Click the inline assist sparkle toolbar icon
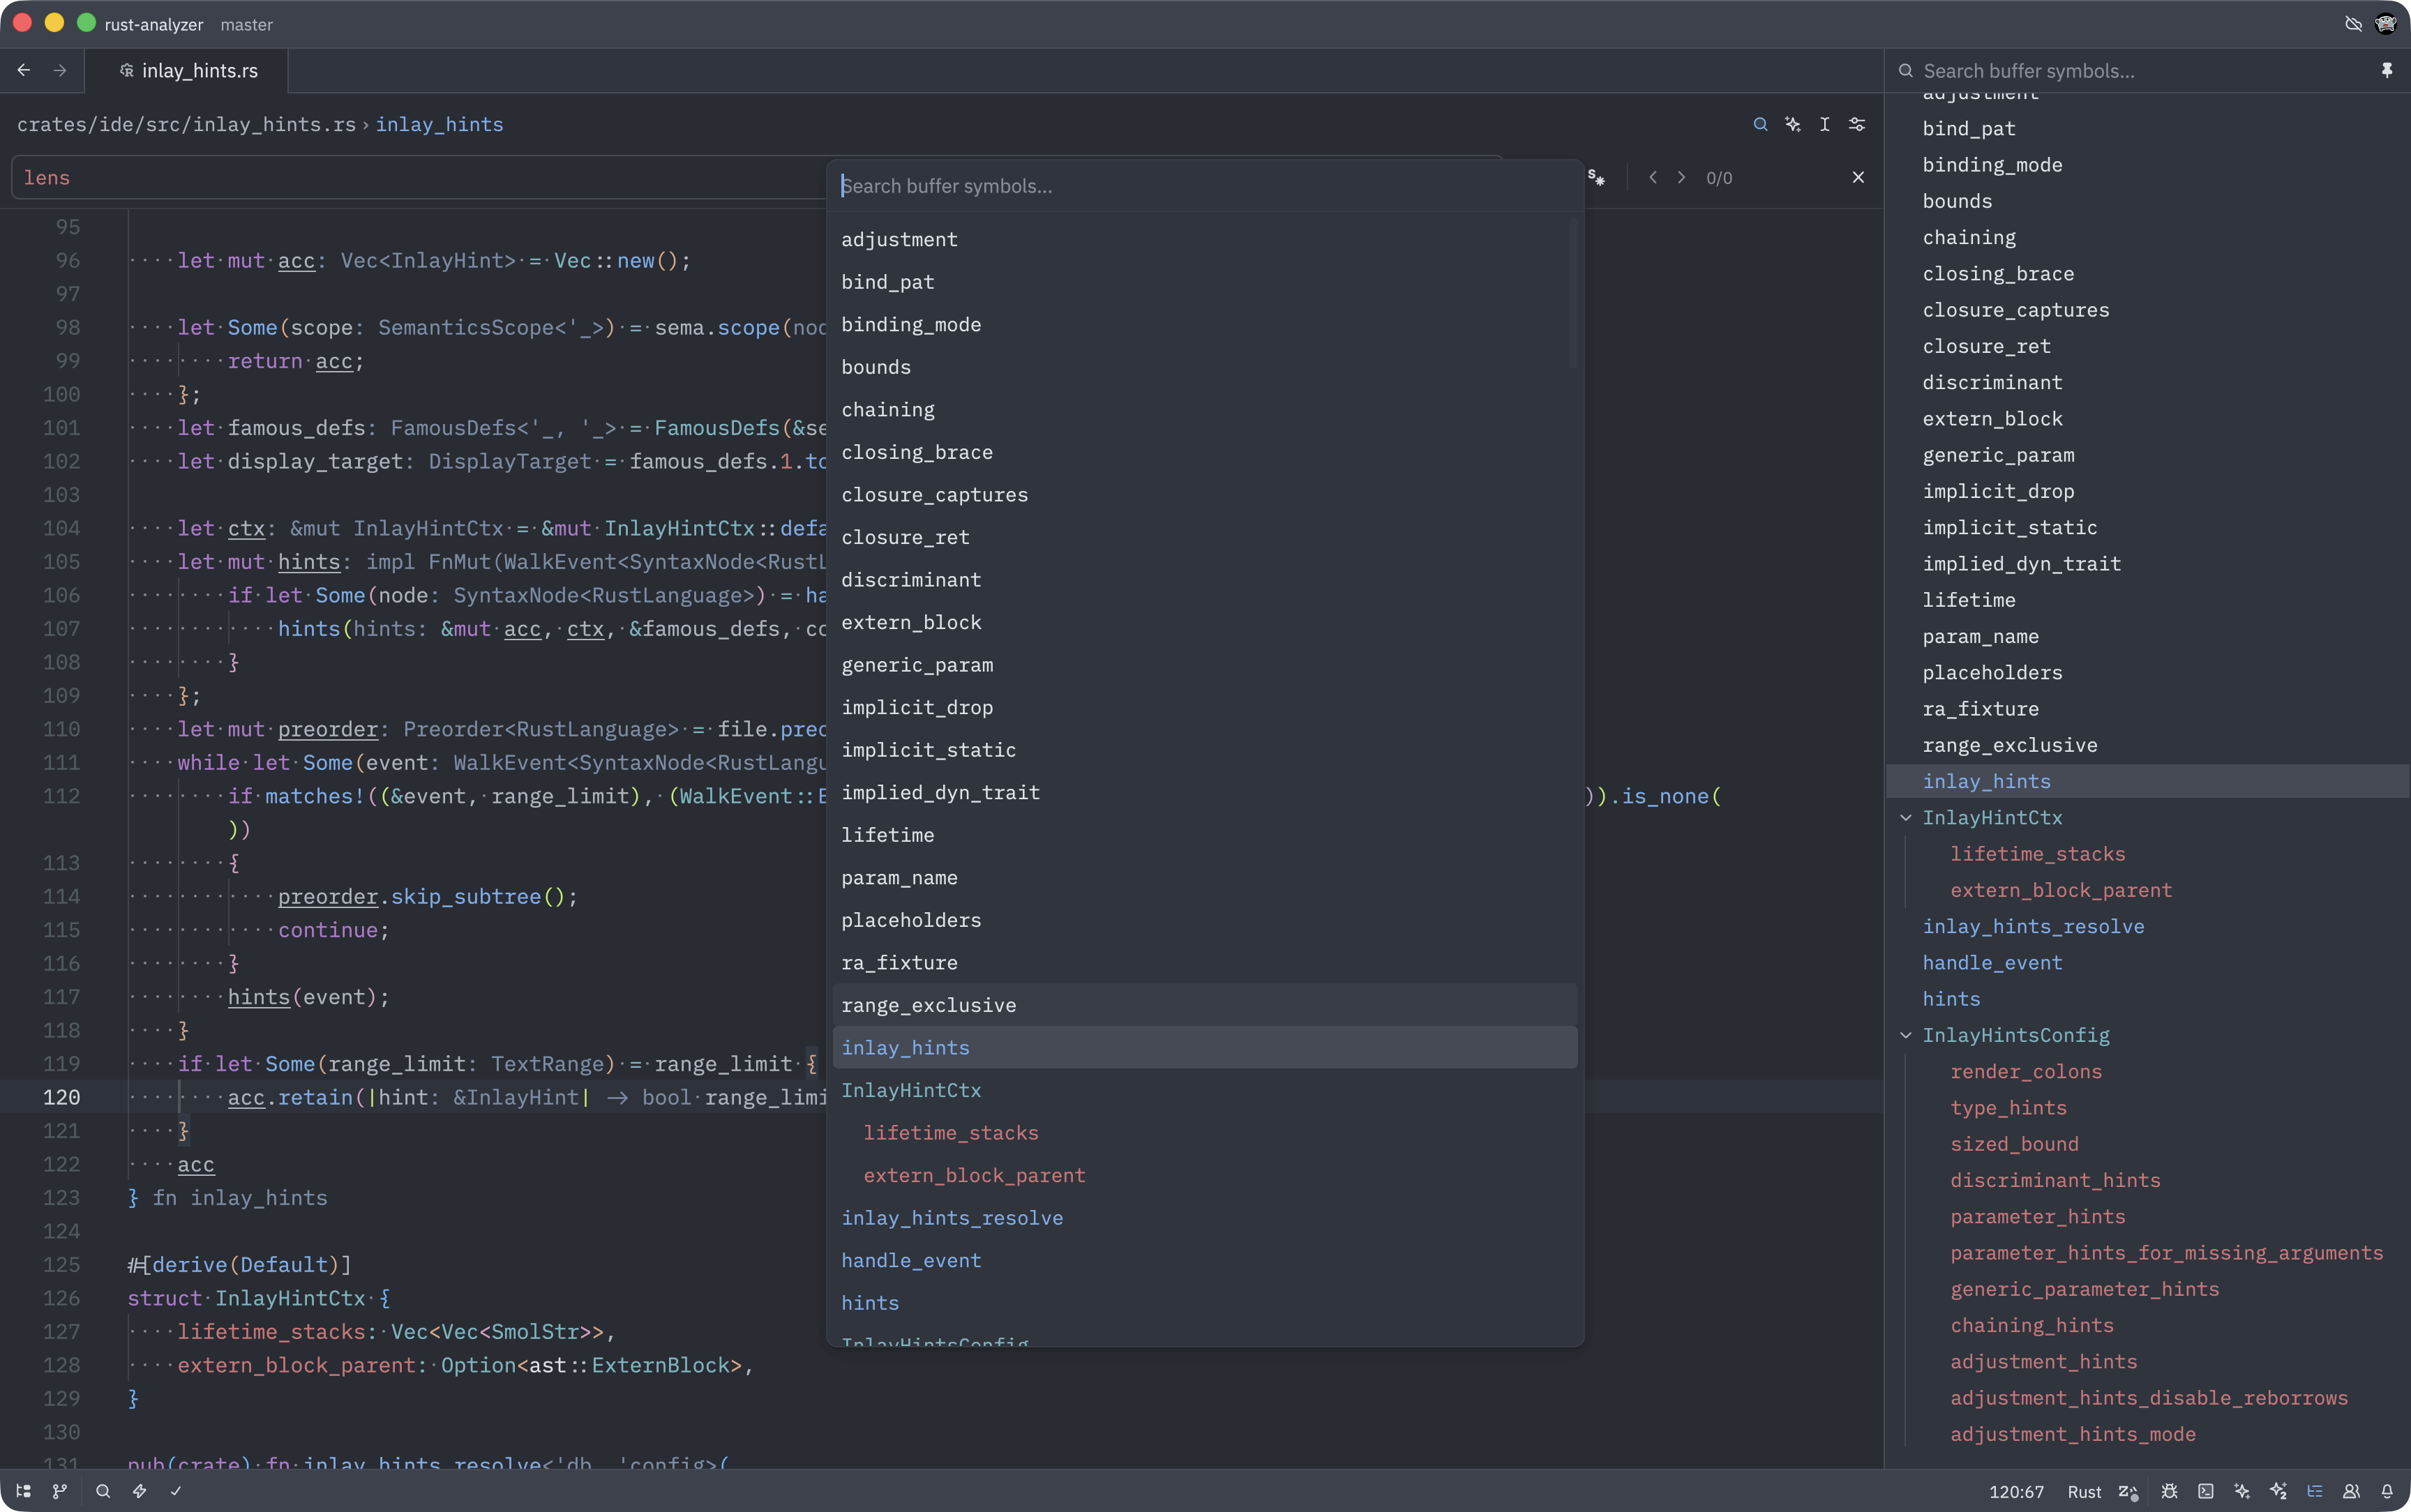This screenshot has width=2411, height=1512. (1793, 124)
